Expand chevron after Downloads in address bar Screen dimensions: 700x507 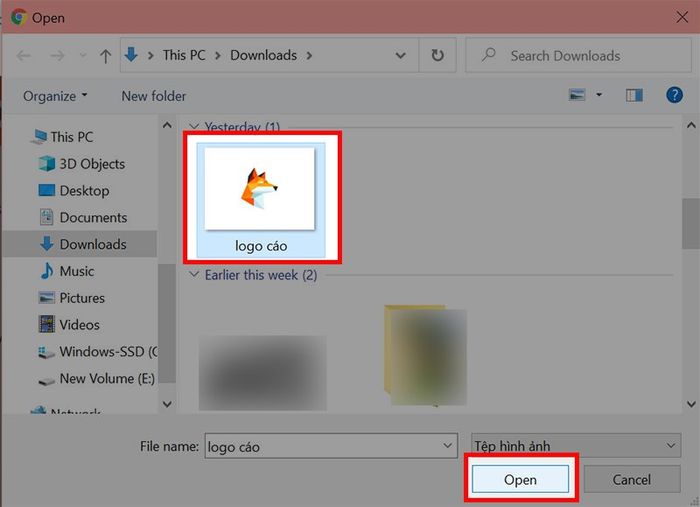coord(309,56)
